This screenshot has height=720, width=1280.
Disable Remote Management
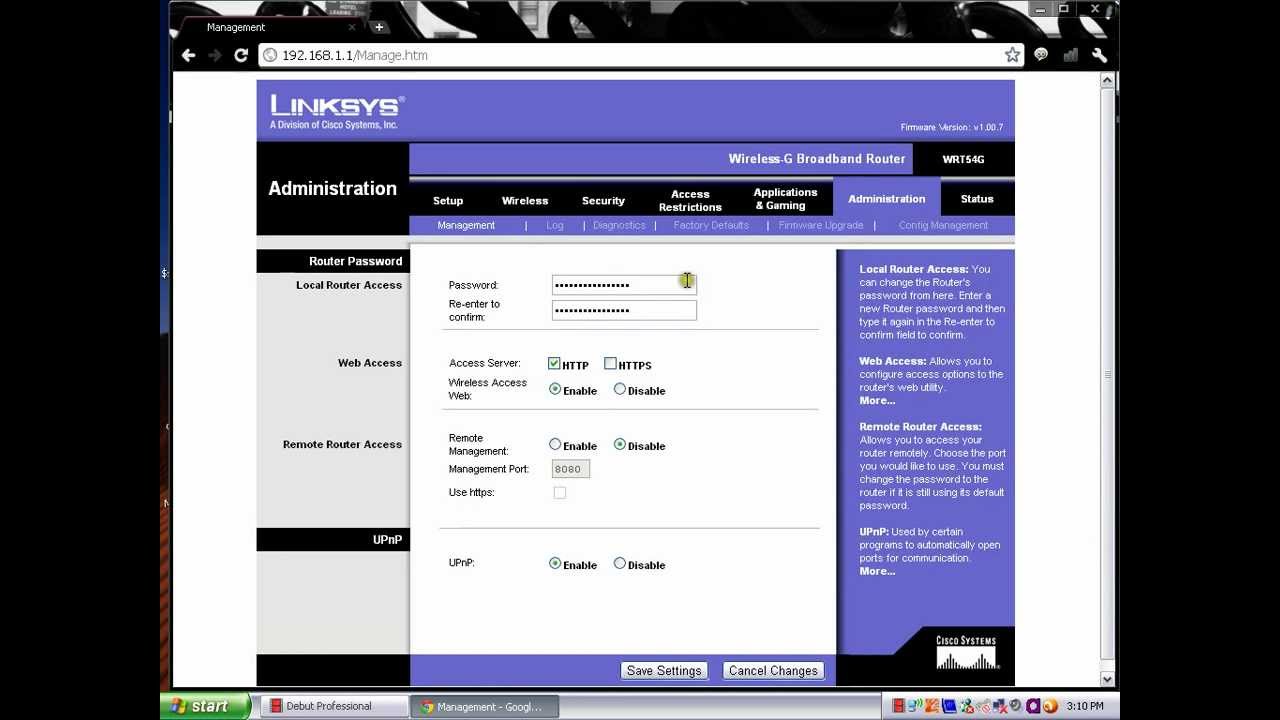pyautogui.click(x=620, y=445)
